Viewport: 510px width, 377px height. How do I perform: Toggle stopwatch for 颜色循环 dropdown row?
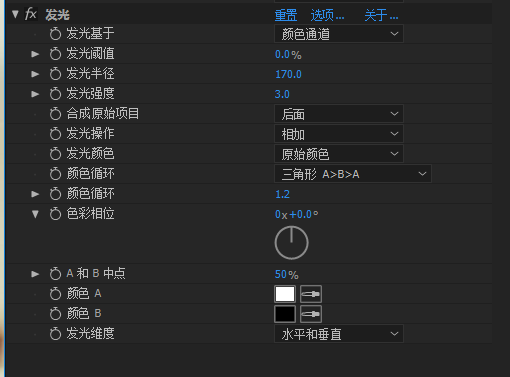[x=55, y=174]
